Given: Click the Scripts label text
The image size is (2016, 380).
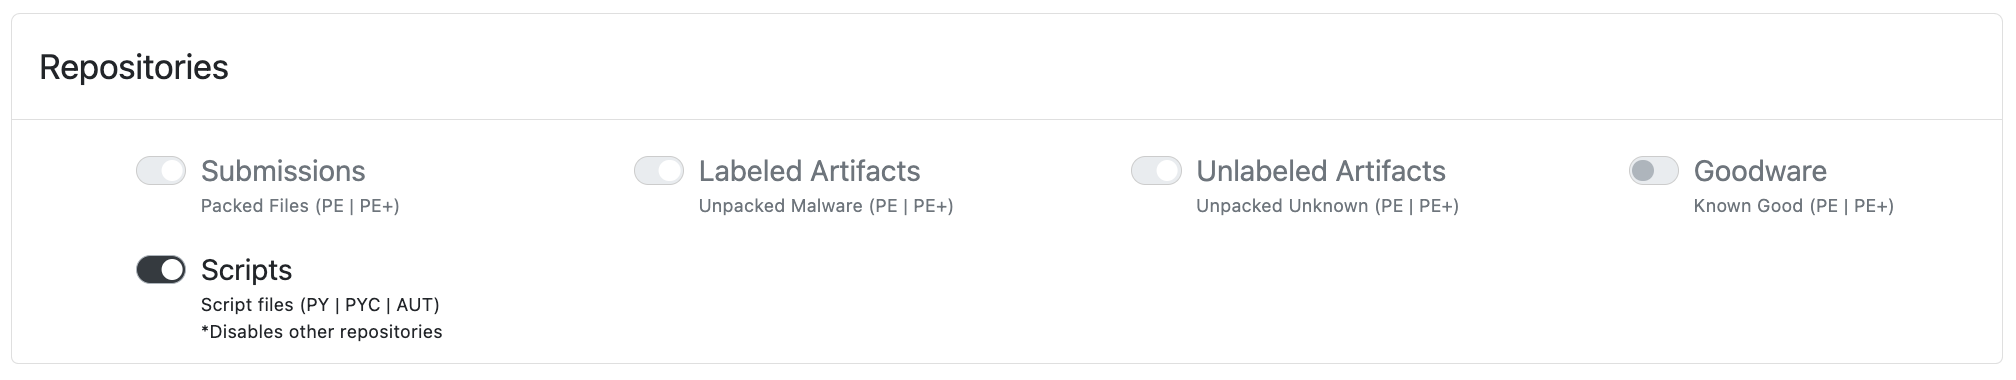Looking at the screenshot, I should (x=246, y=270).
